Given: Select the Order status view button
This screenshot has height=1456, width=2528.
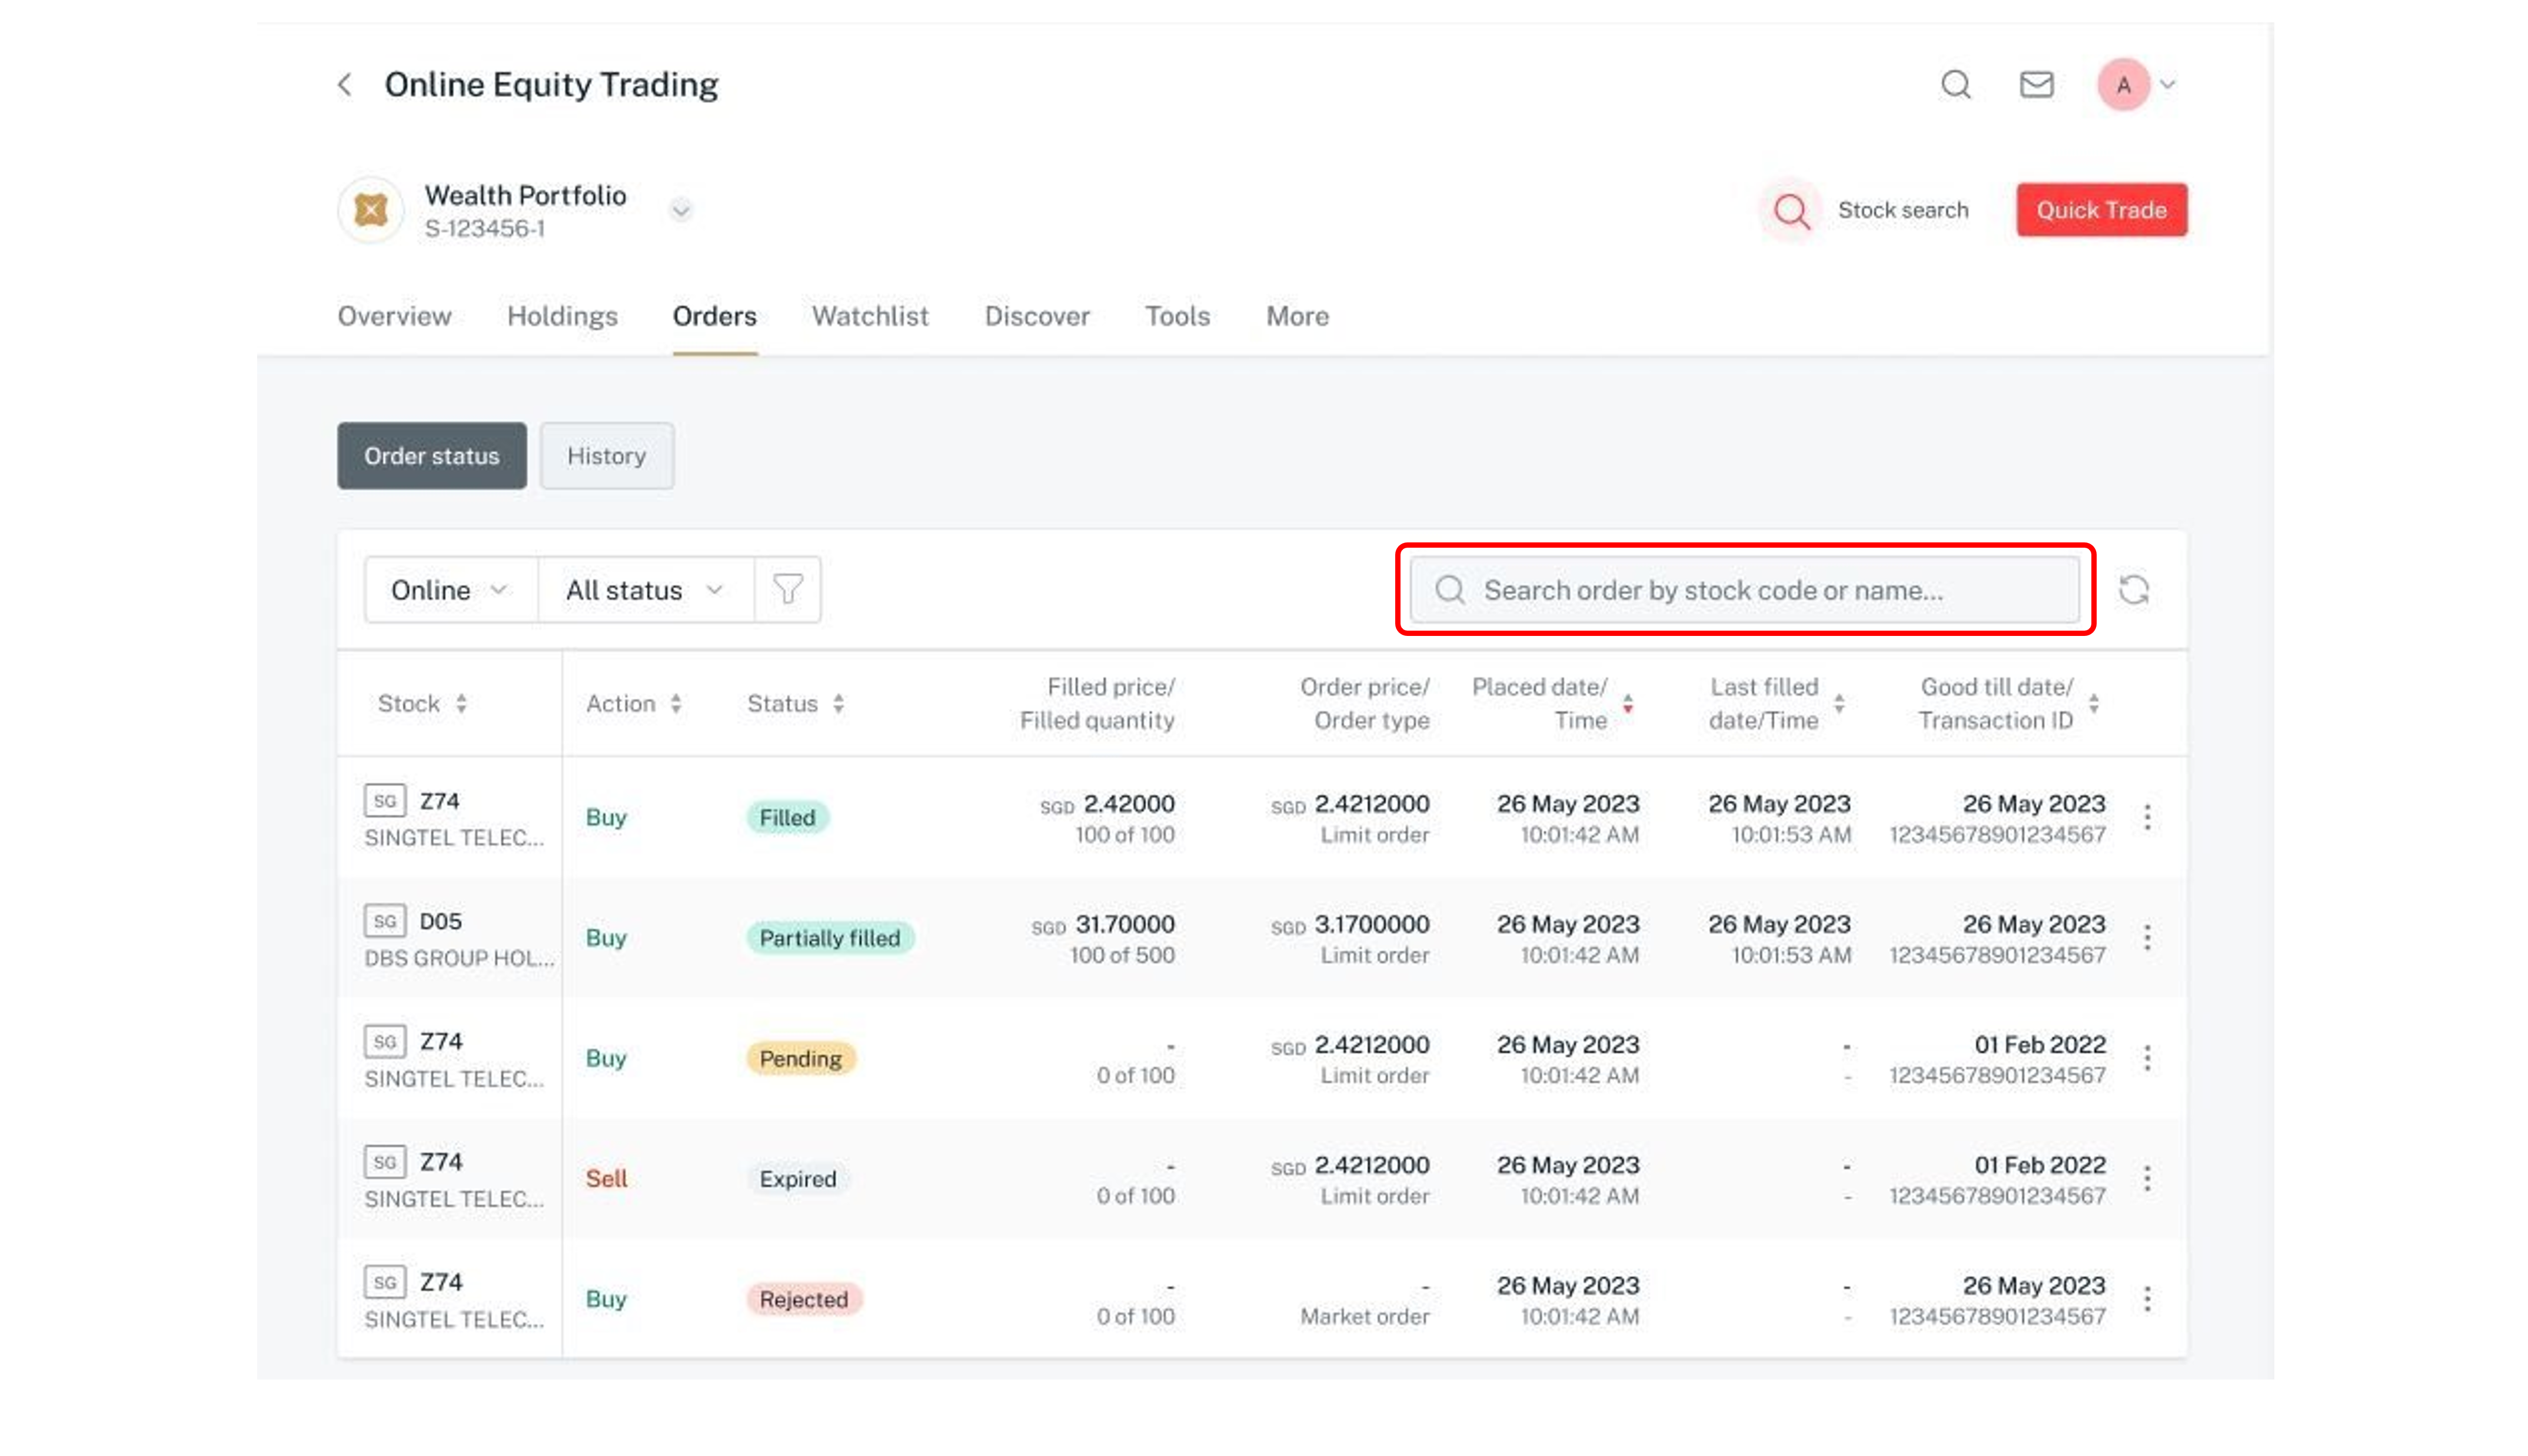Looking at the screenshot, I should [431, 456].
